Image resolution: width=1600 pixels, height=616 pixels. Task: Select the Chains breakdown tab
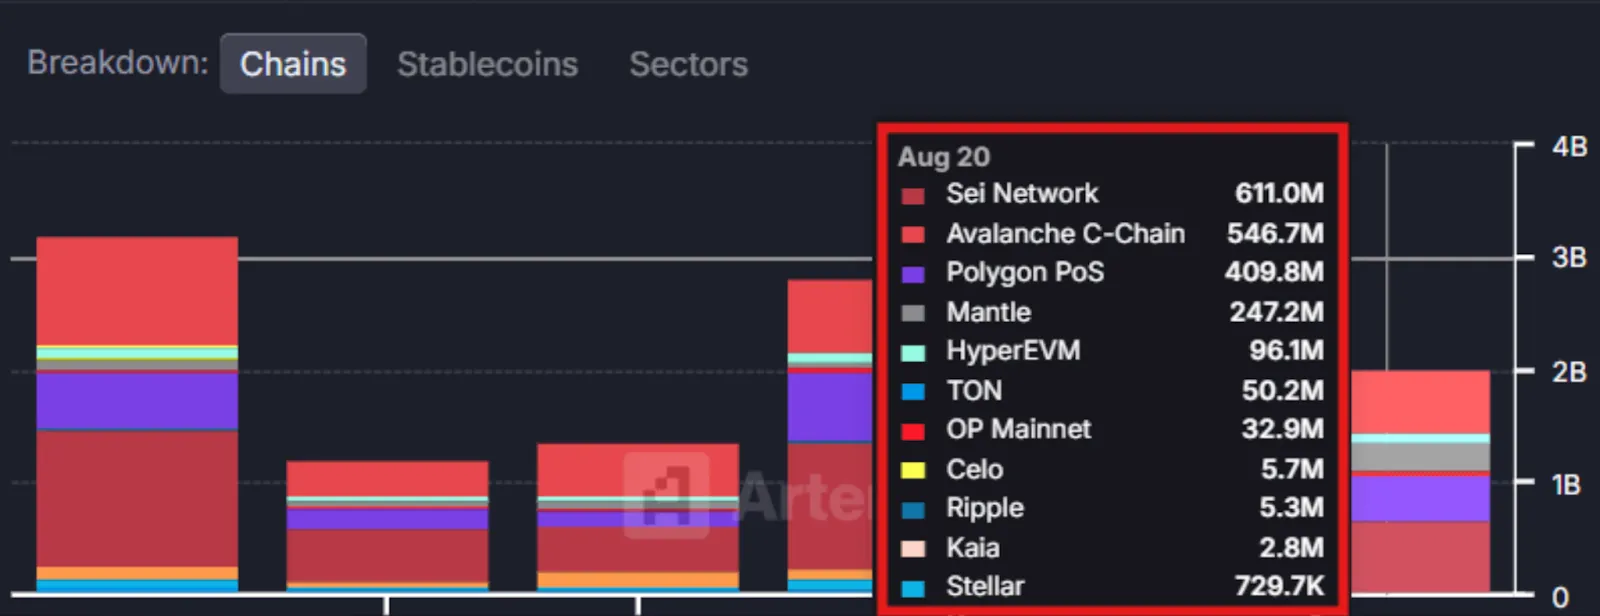tap(293, 64)
